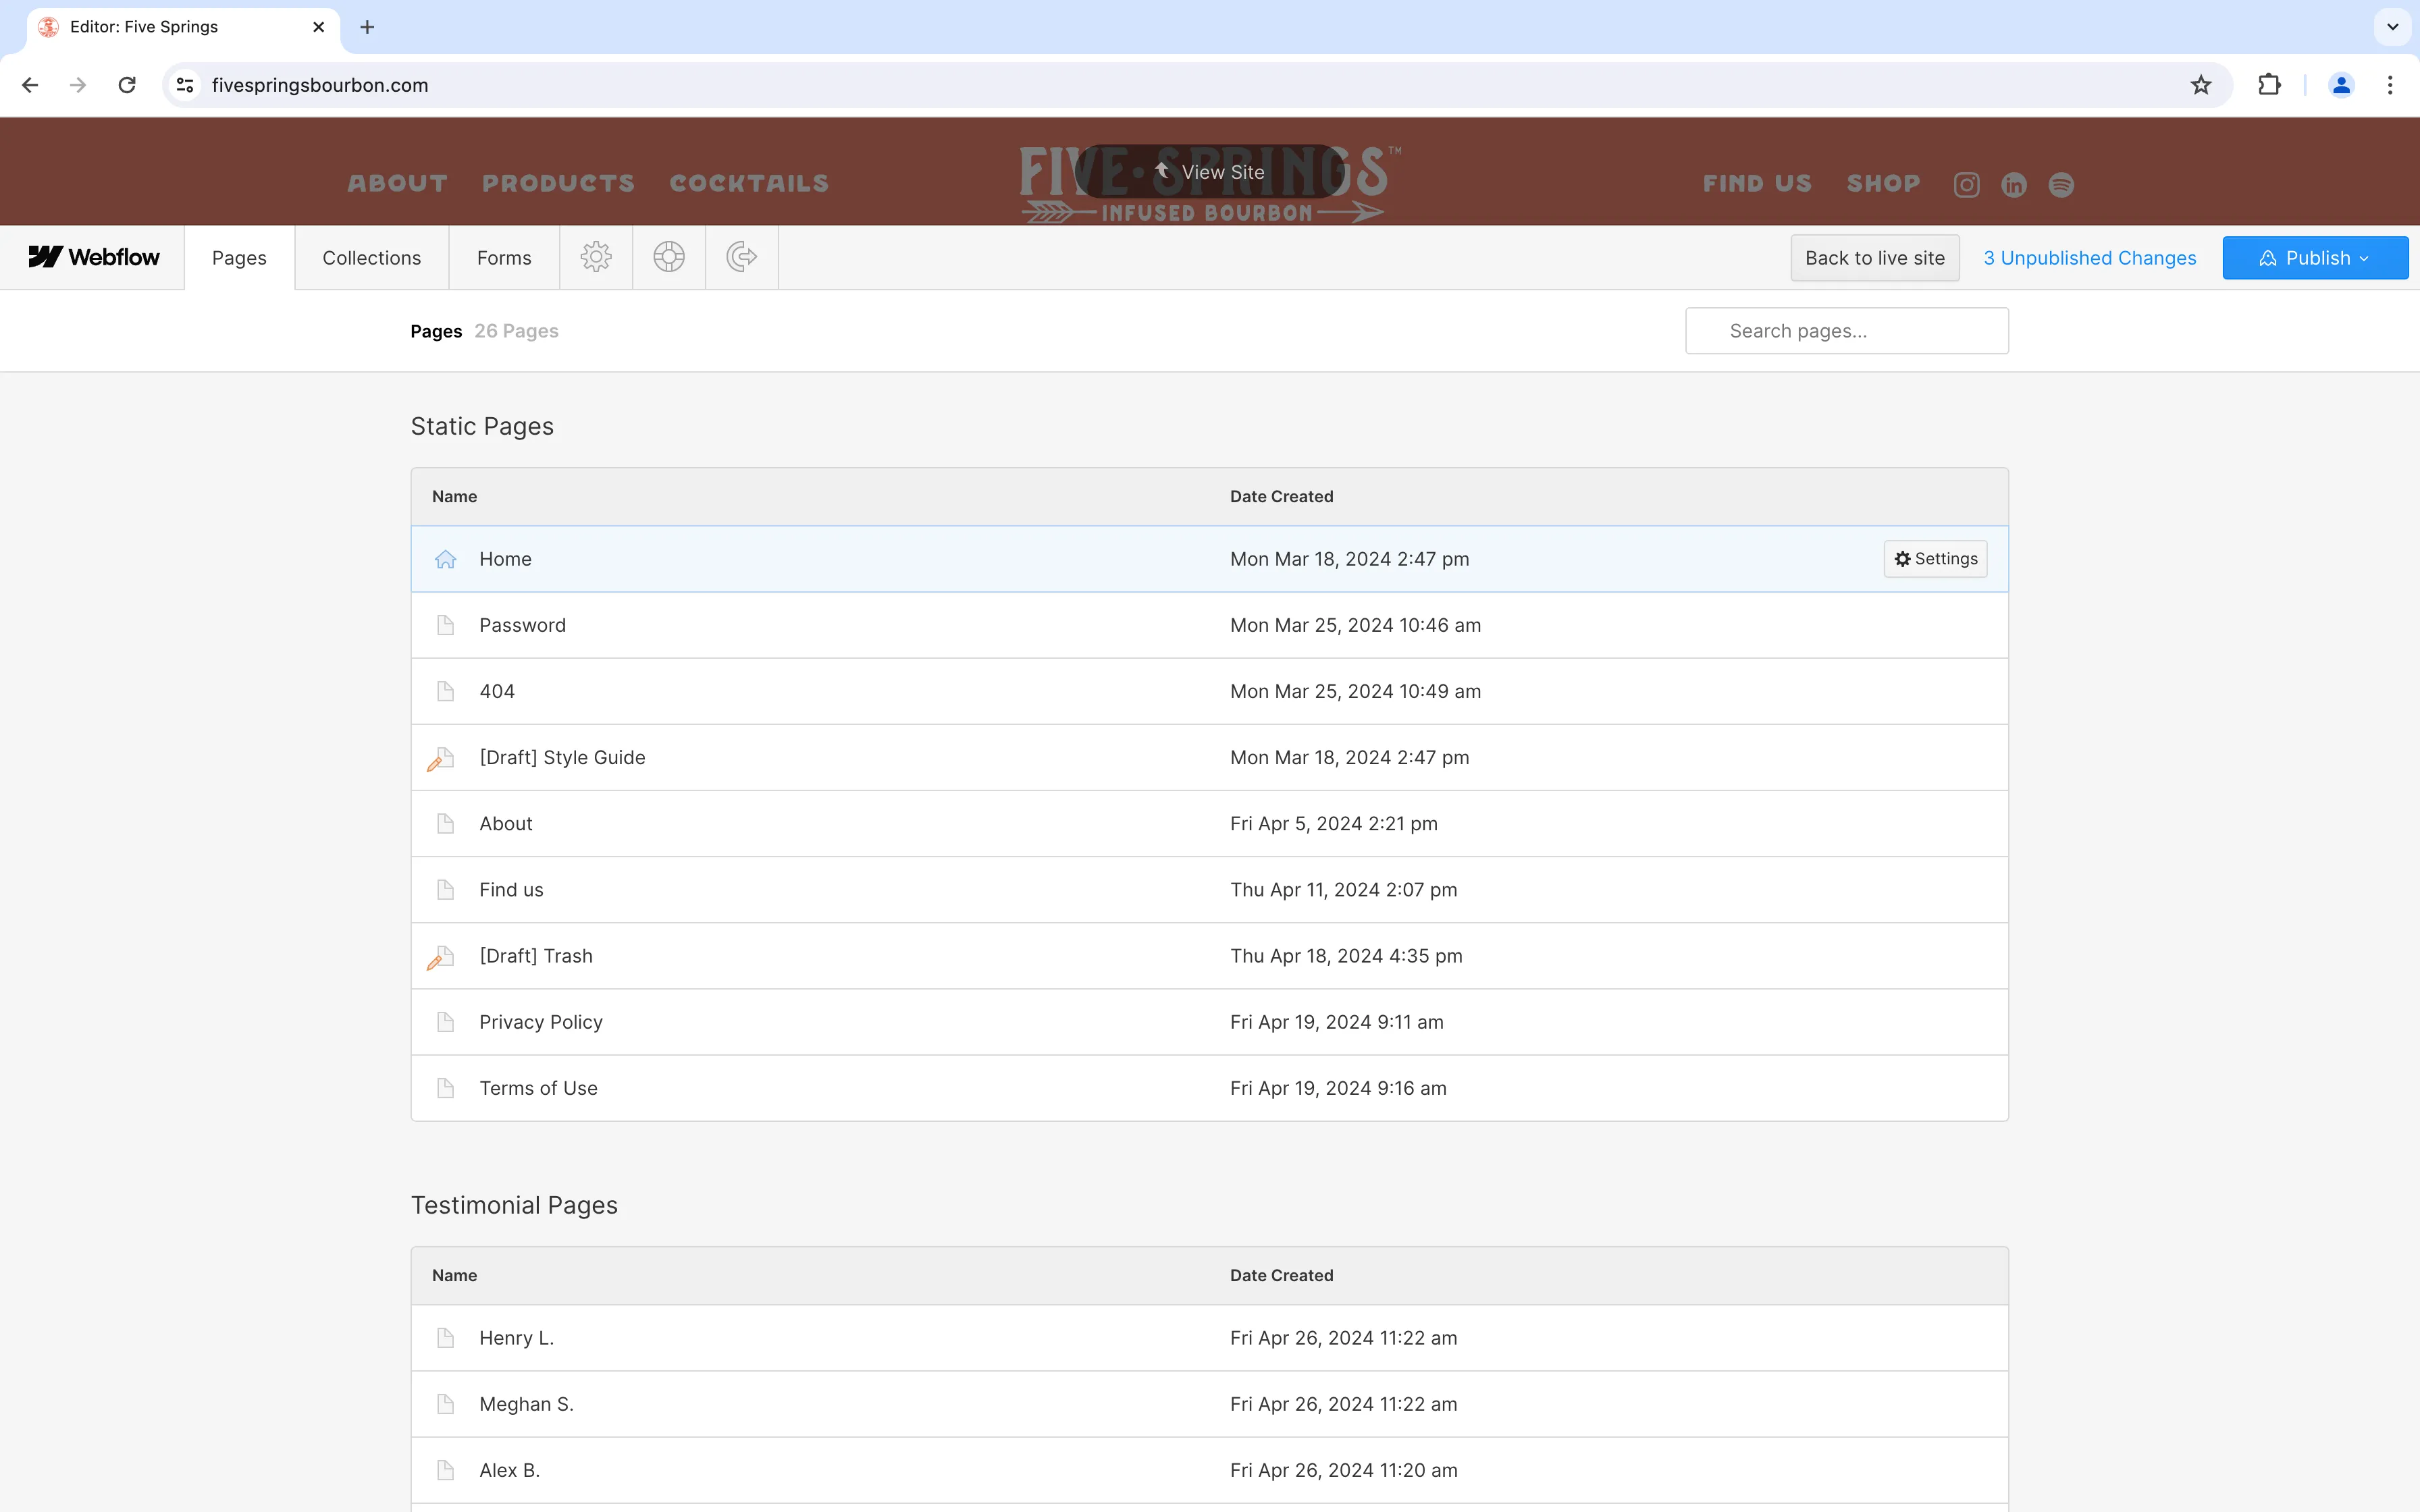This screenshot has height=1512, width=2420.
Task: Click the Search pages input field
Action: click(1844, 330)
